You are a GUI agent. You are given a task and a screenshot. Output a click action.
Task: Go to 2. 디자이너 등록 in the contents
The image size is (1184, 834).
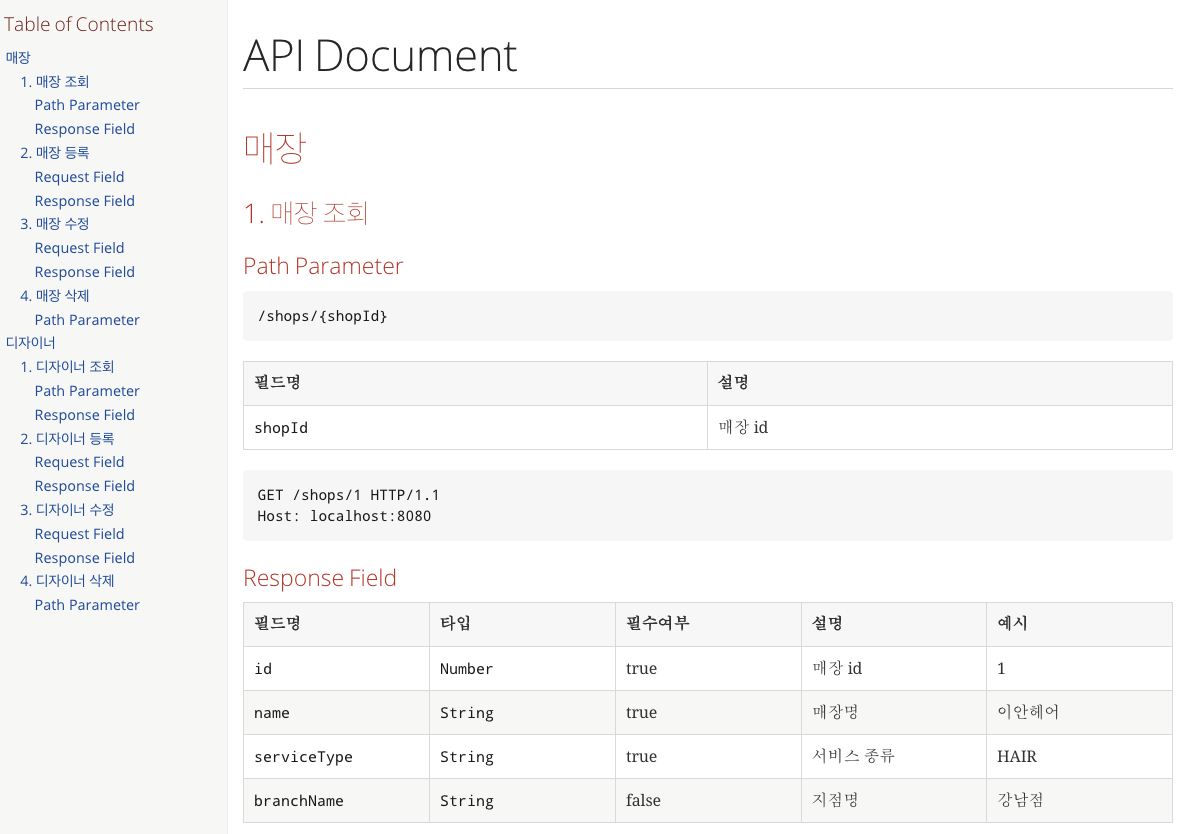67,438
